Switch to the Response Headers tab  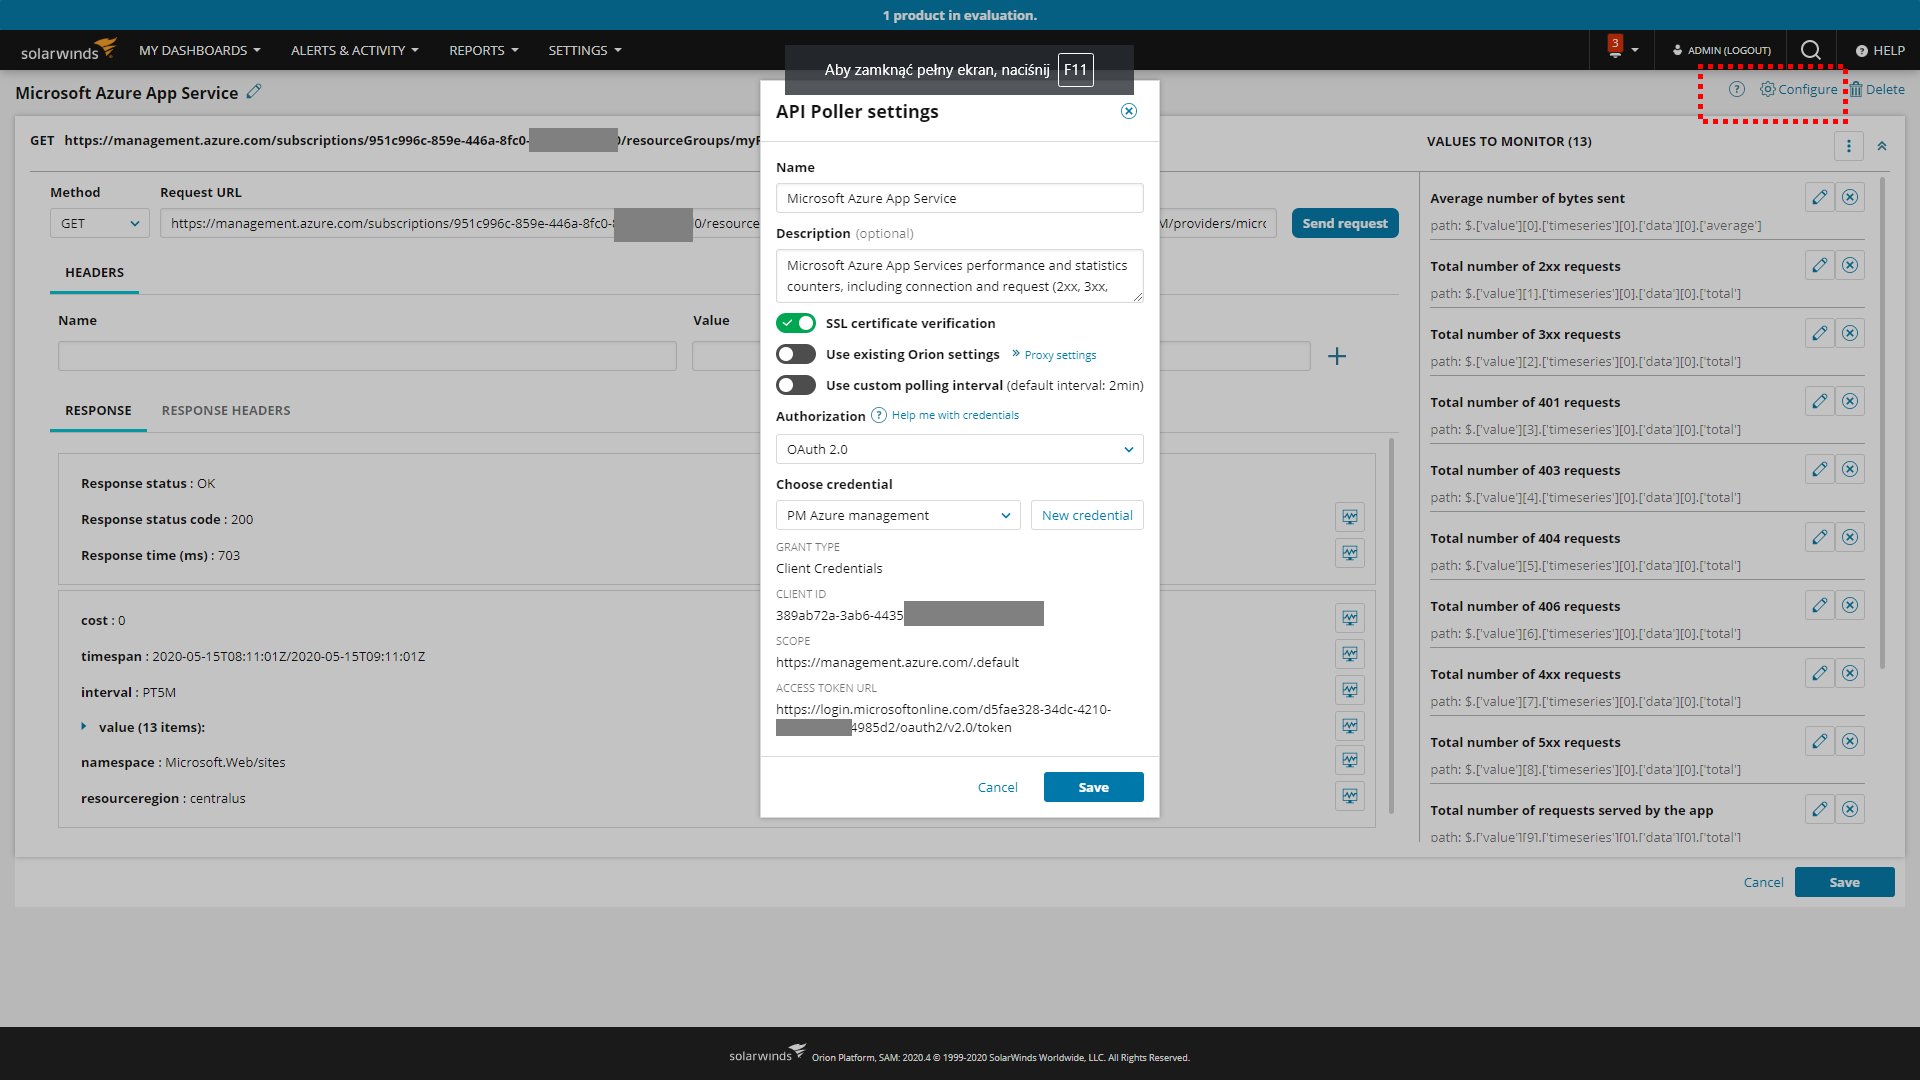[226, 410]
